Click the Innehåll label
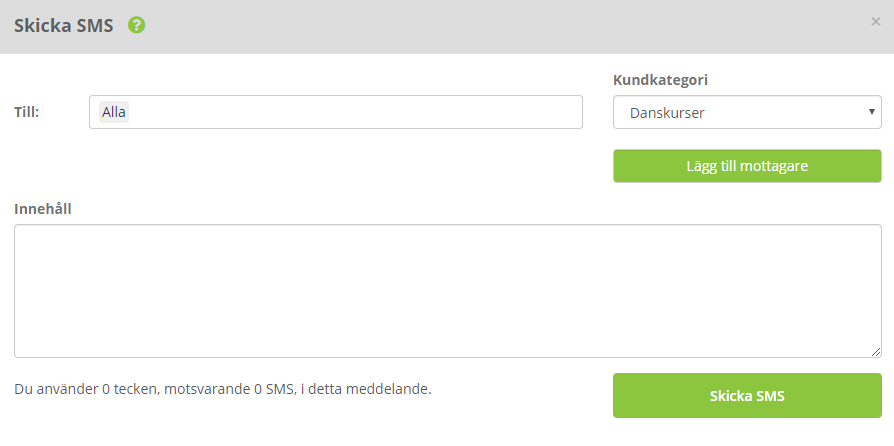Screen dimensions: 894x446 [x=43, y=209]
